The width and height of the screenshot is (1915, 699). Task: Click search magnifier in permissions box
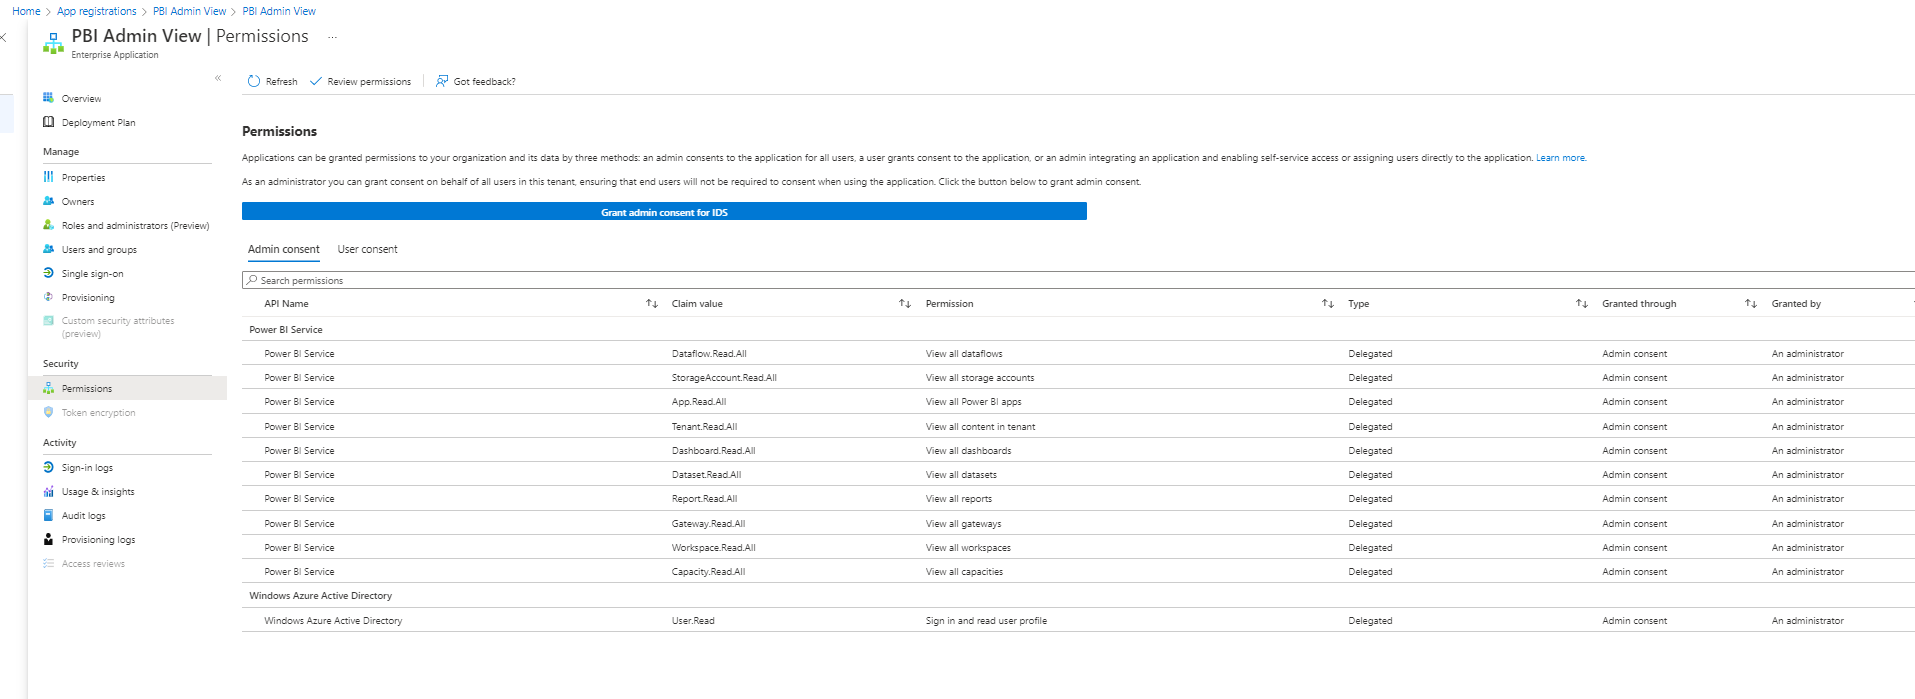click(252, 280)
